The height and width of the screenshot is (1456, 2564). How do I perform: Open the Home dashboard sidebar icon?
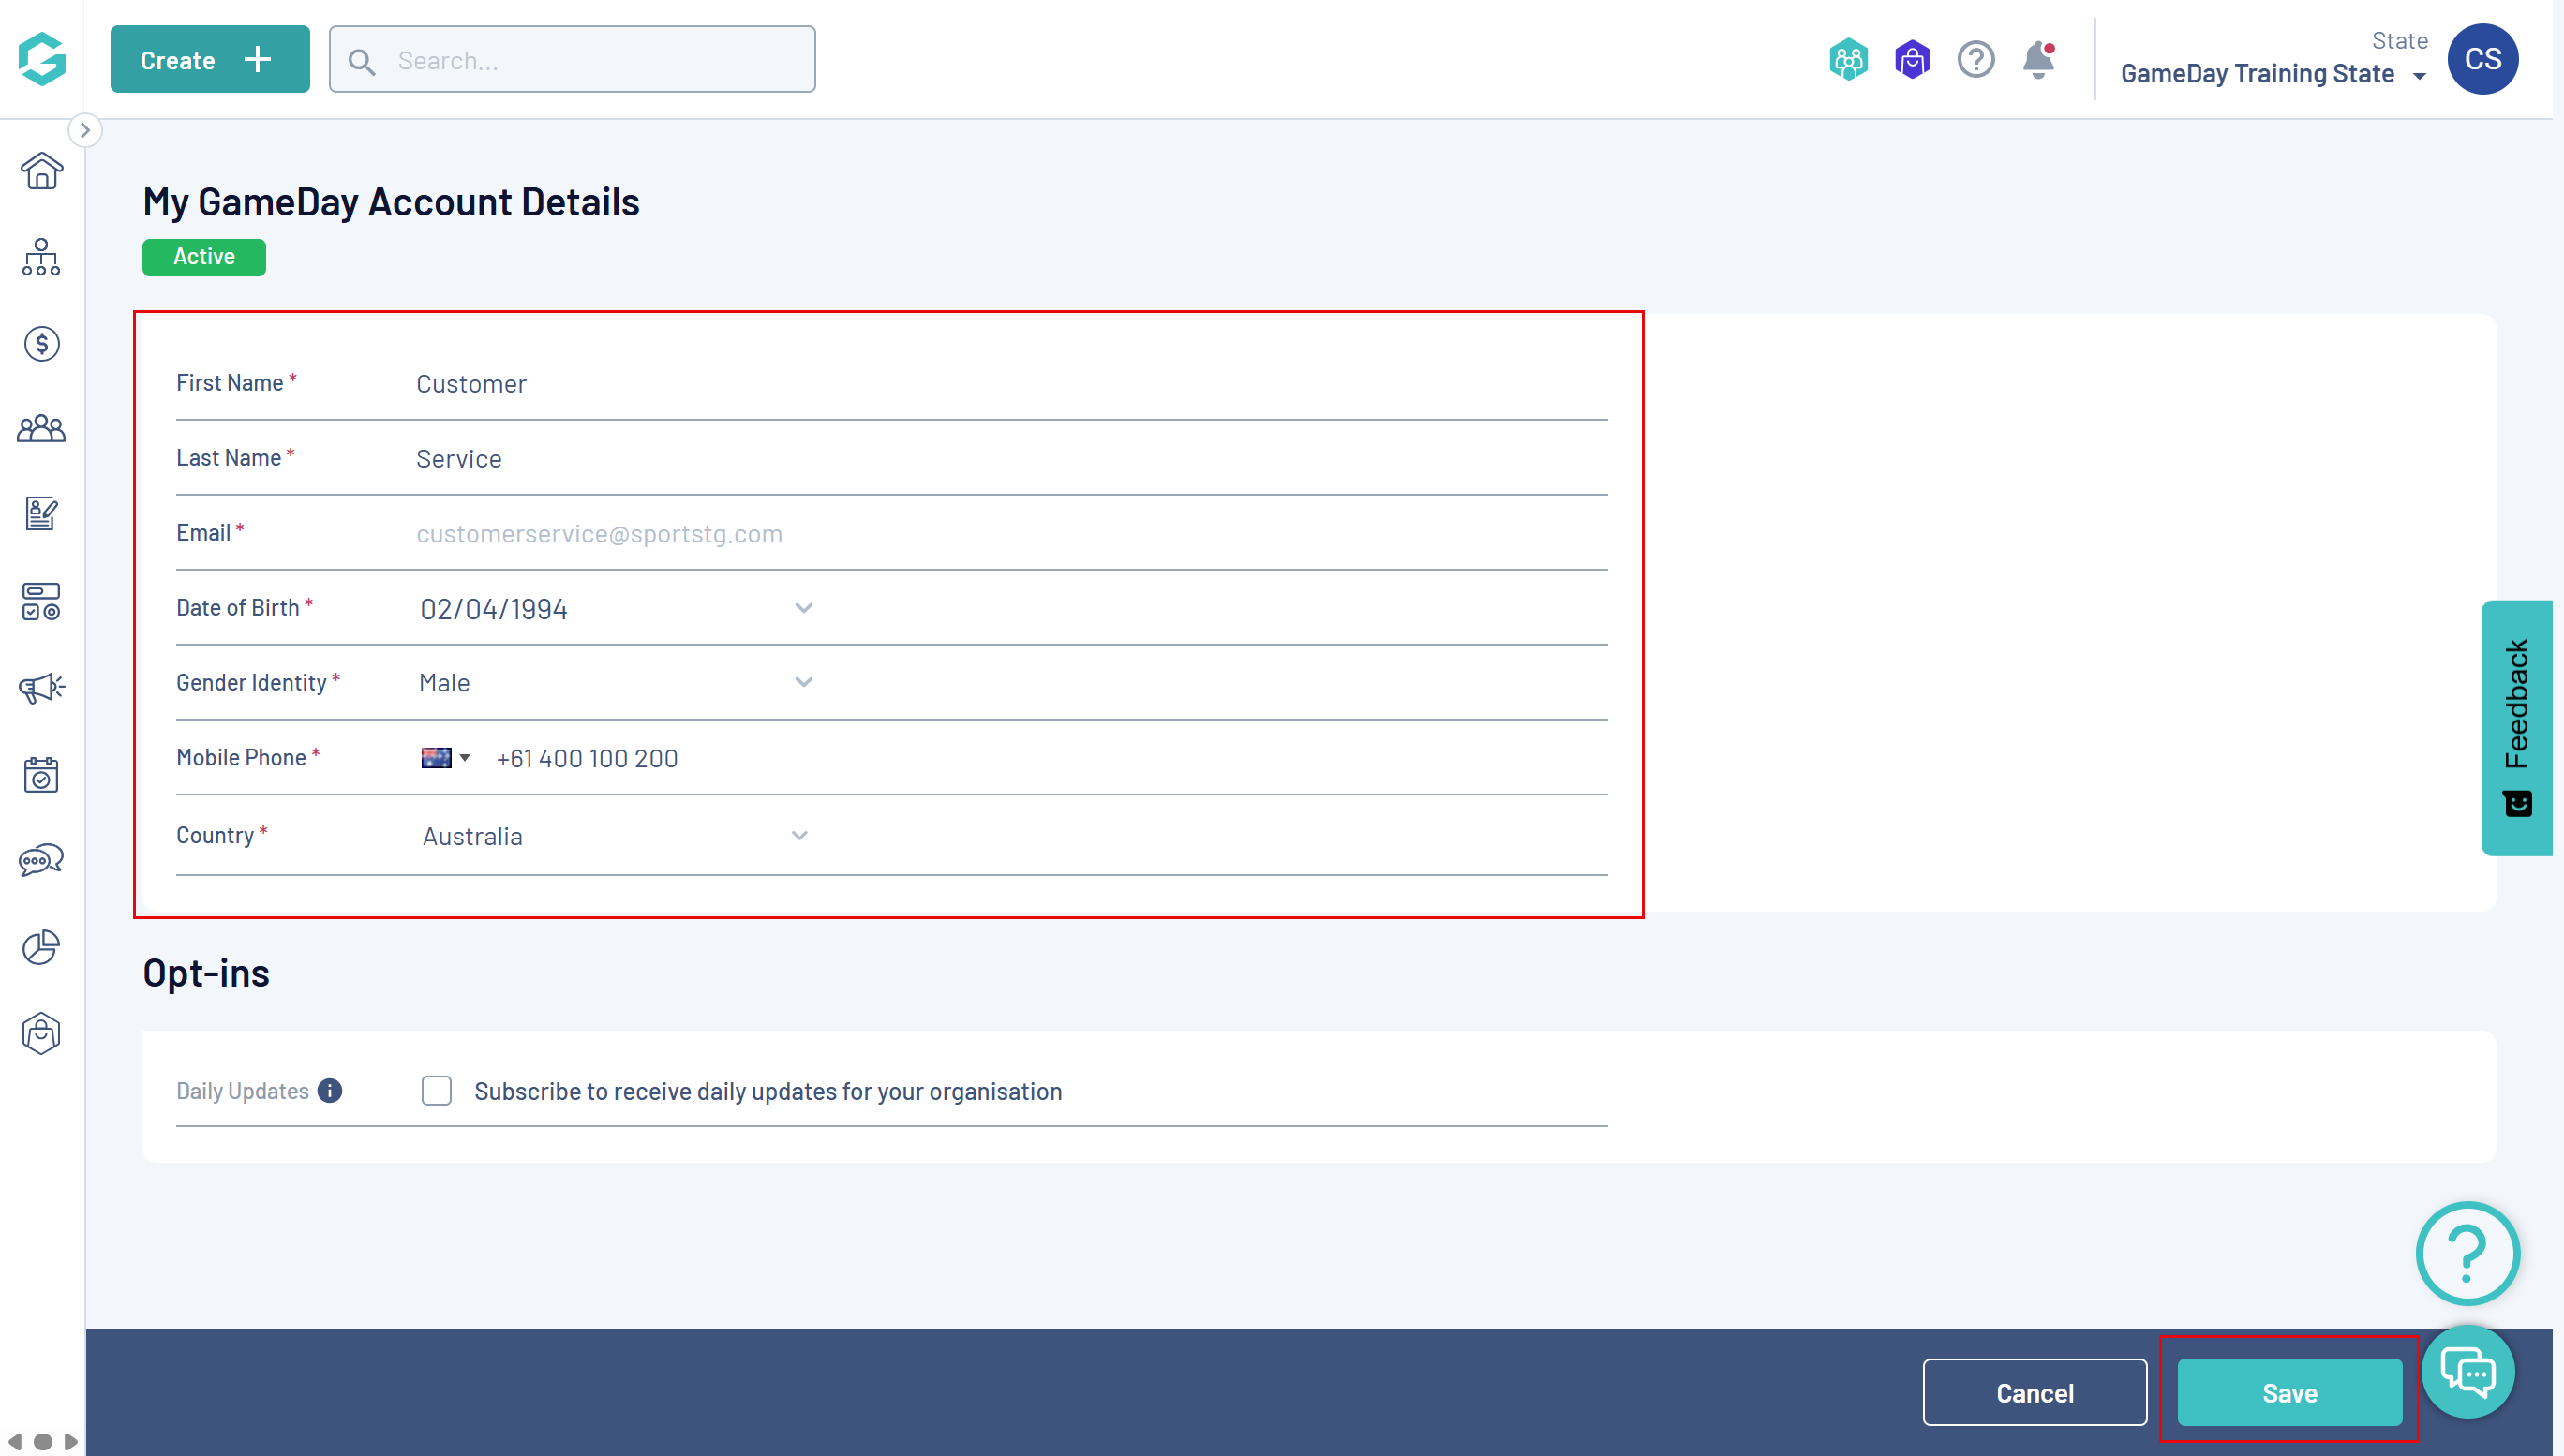[x=41, y=171]
